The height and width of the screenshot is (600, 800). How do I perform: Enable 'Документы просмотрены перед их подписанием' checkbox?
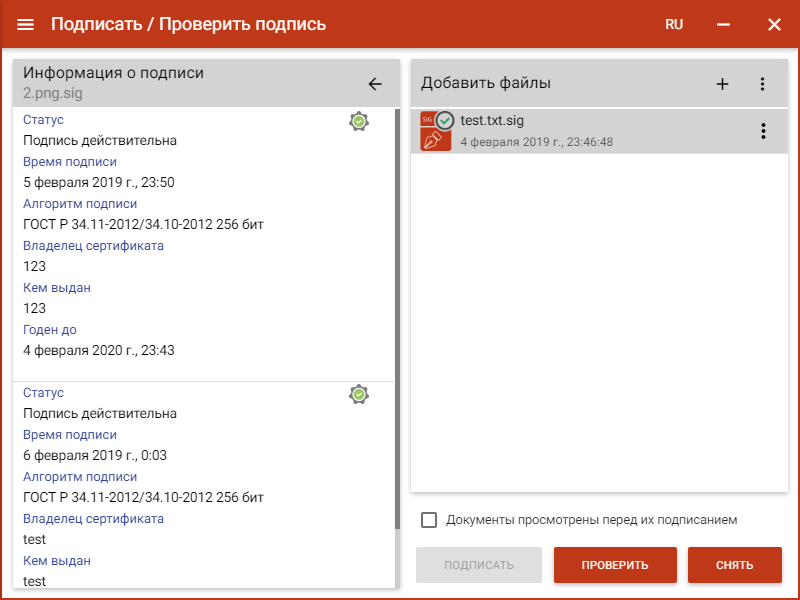tap(430, 520)
